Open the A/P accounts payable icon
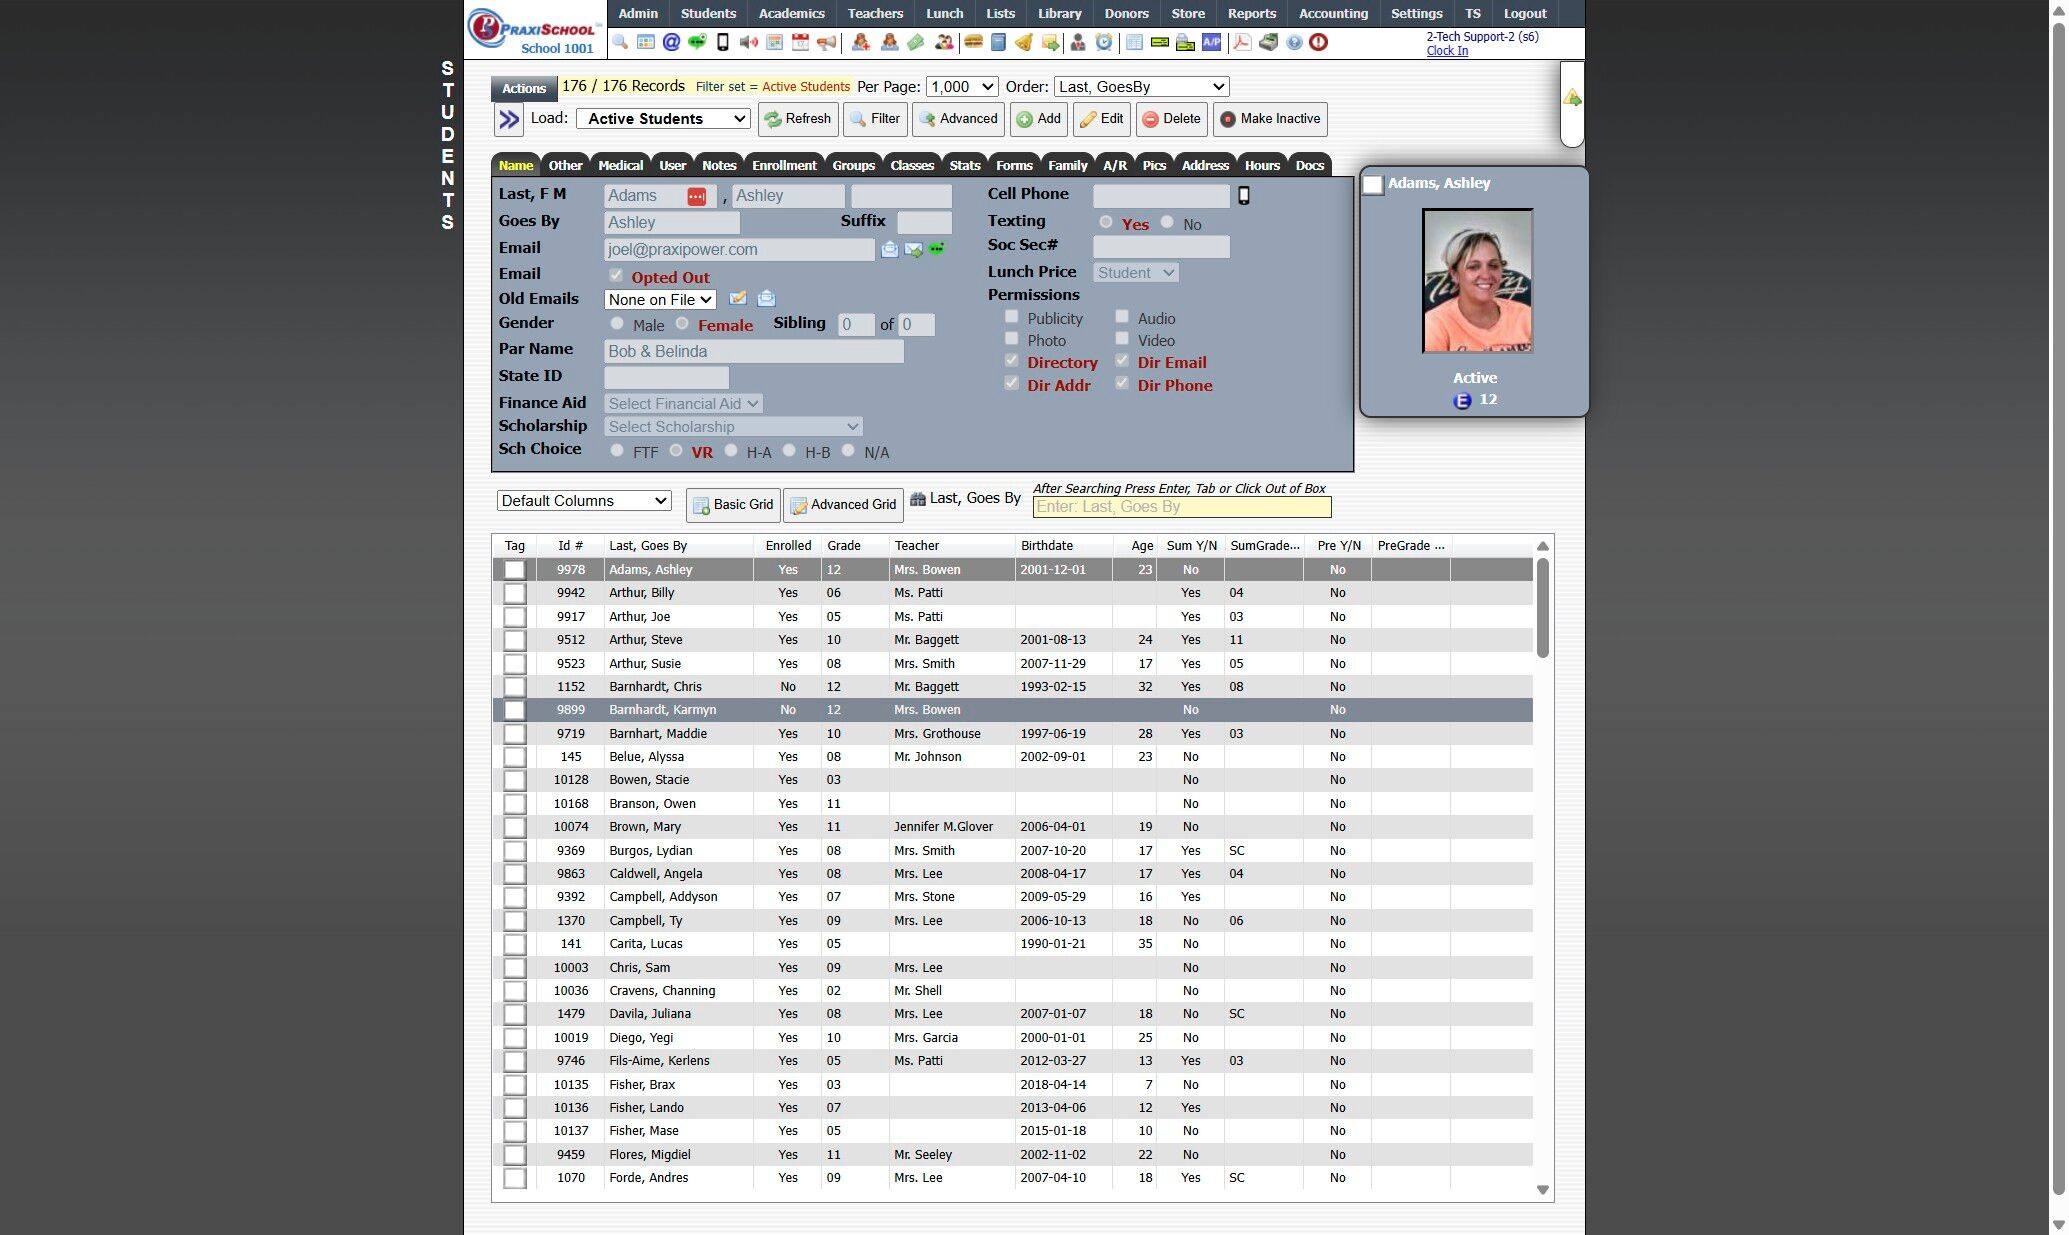Image resolution: width=2069 pixels, height=1235 pixels. (x=1211, y=42)
